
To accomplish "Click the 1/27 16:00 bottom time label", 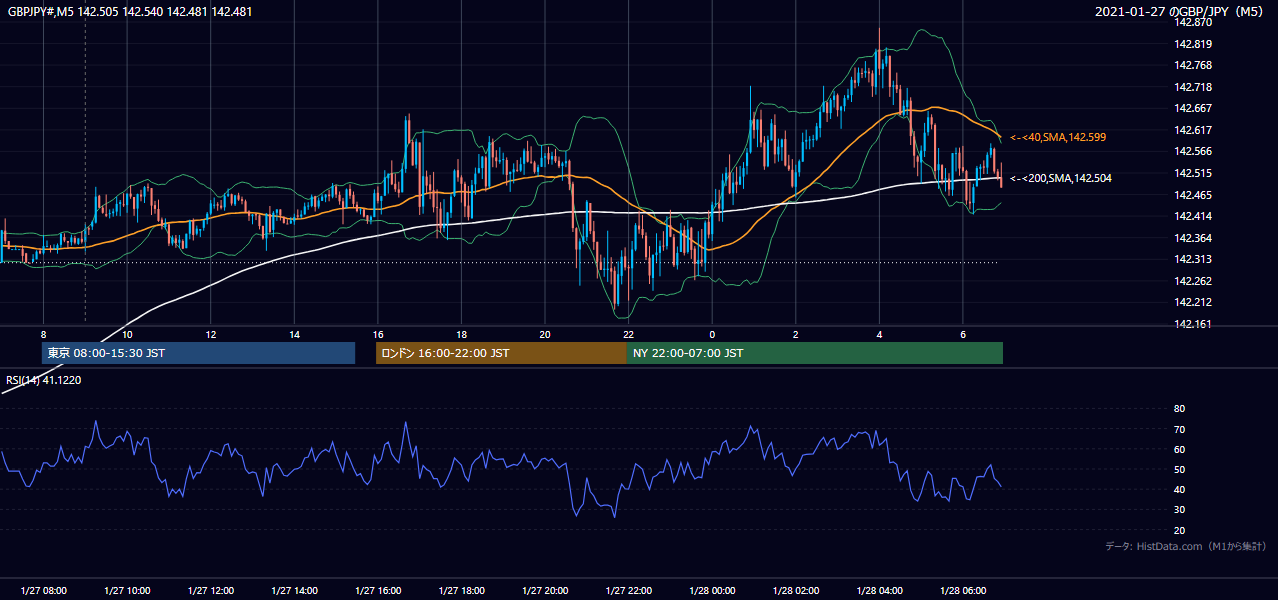I will (378, 590).
